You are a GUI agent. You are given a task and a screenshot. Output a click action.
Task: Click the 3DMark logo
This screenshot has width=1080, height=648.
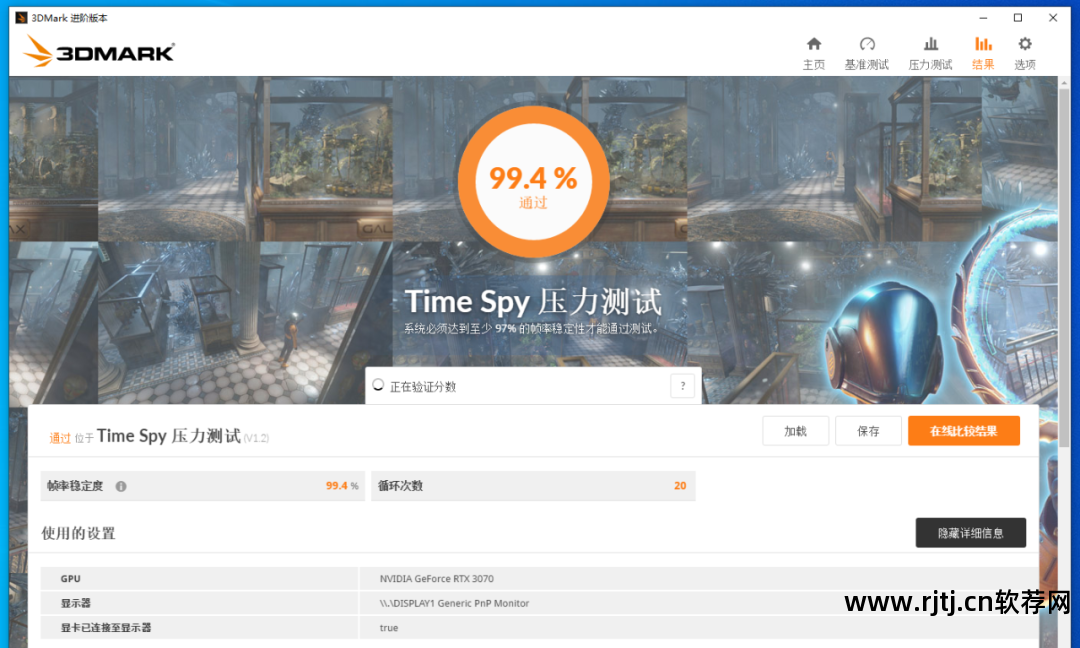(98, 51)
